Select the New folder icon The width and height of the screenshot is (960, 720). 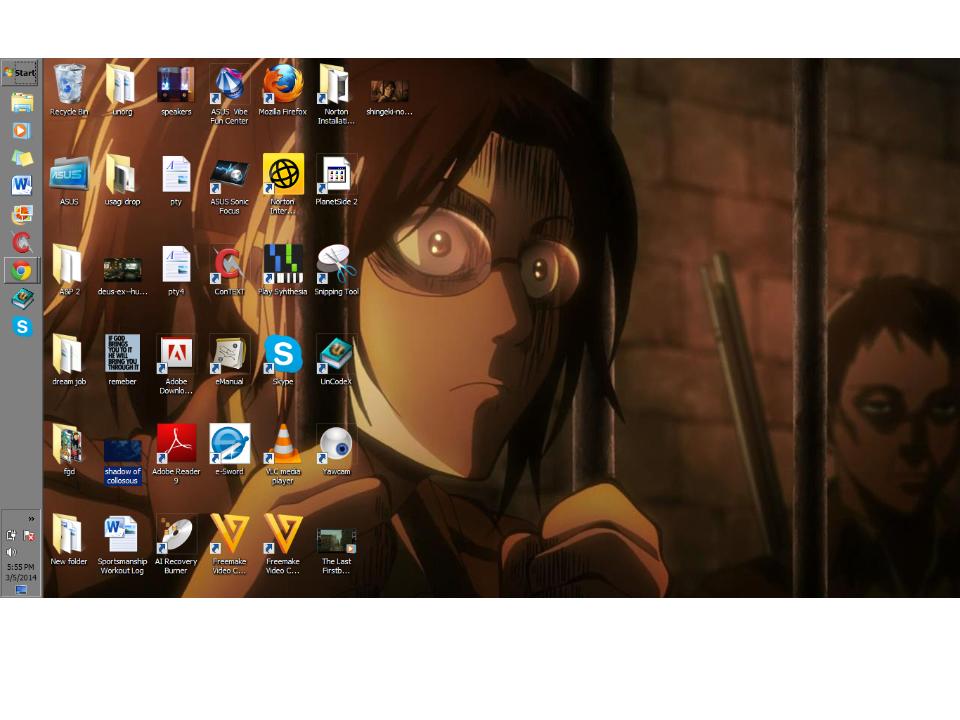pos(69,540)
